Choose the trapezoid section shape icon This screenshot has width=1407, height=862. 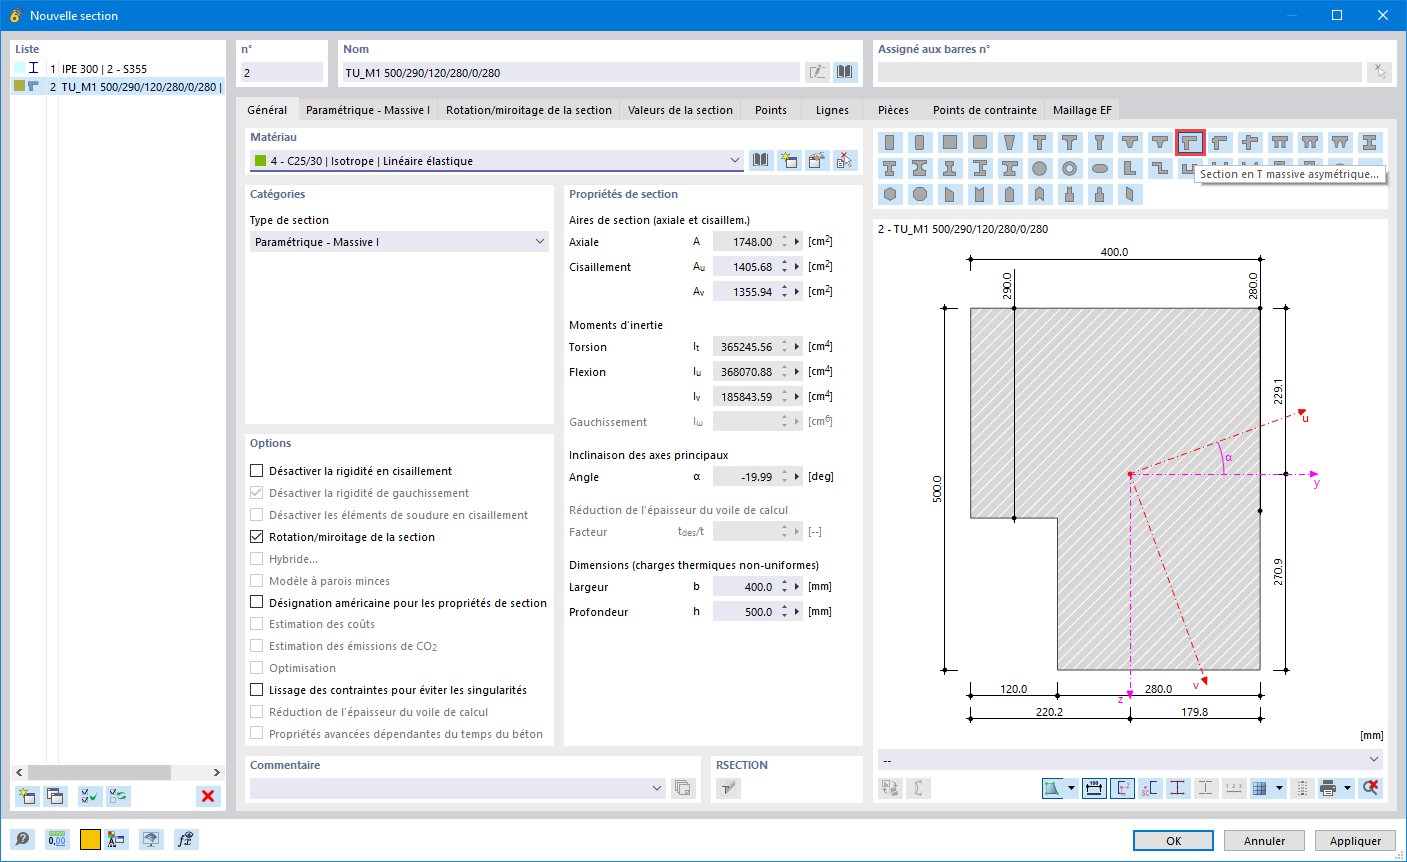1010,143
